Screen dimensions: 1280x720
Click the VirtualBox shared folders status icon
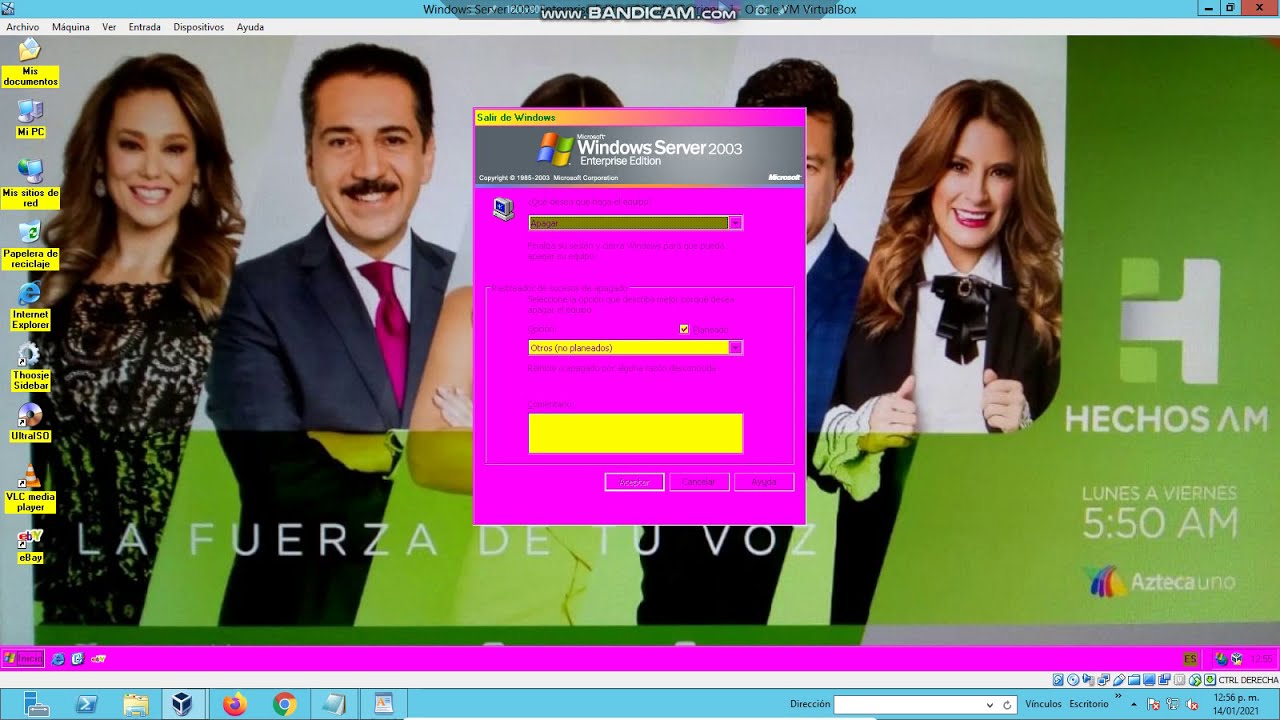(x=1134, y=680)
